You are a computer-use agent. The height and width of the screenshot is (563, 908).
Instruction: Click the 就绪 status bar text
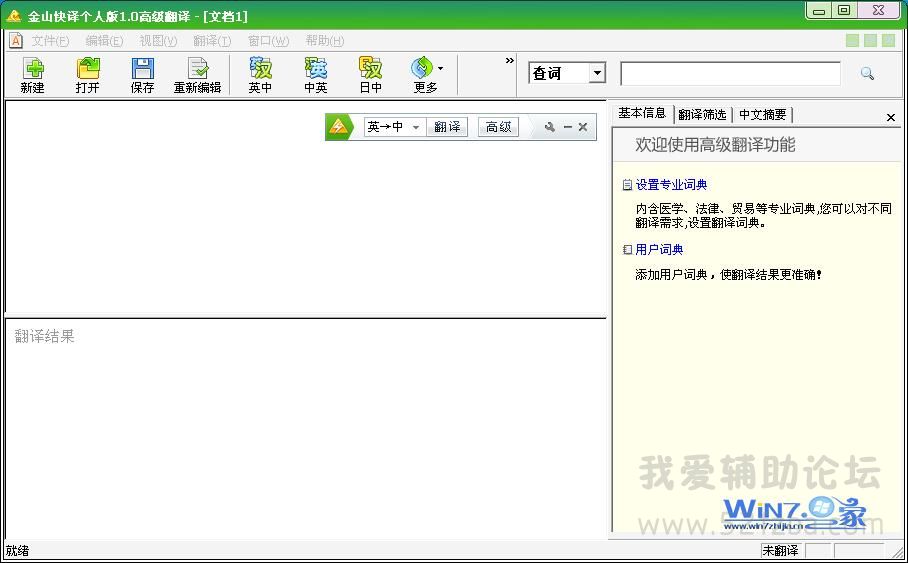coord(17,550)
